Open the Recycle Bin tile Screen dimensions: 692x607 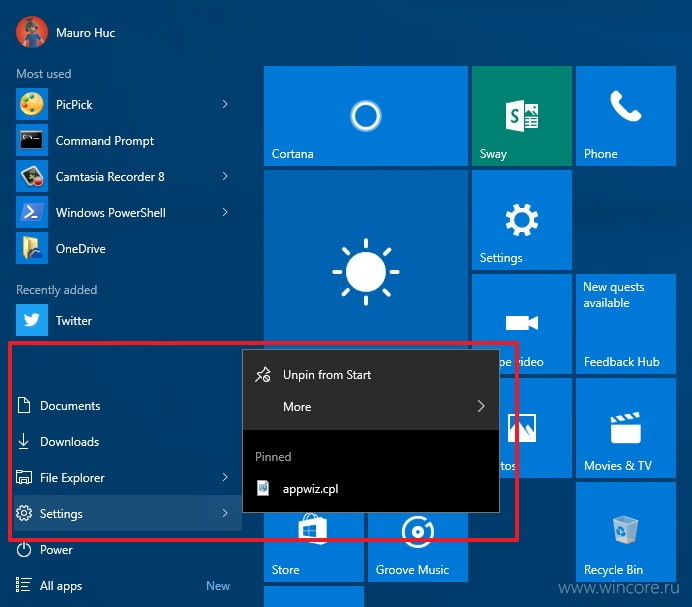click(626, 532)
